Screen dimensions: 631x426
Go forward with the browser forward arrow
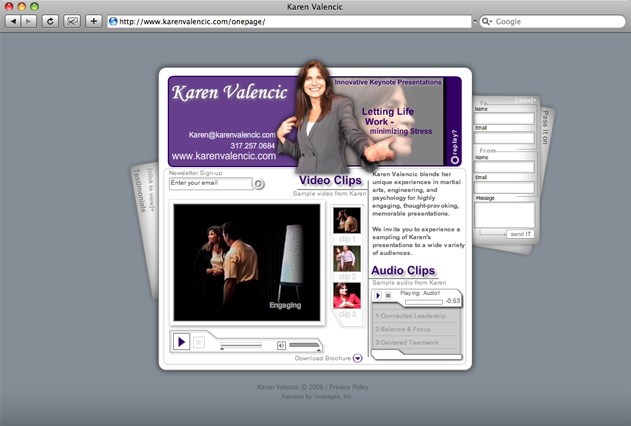coord(28,21)
